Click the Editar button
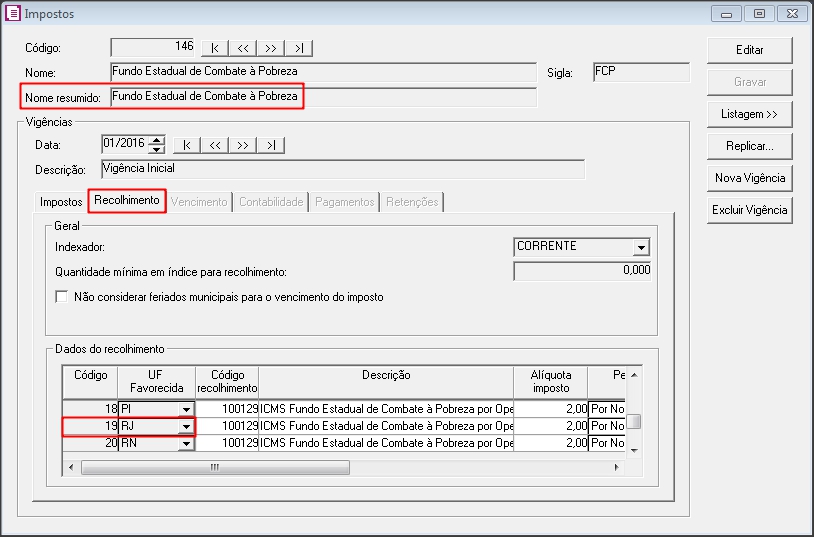Screen dimensions: 814x537 coord(749,50)
